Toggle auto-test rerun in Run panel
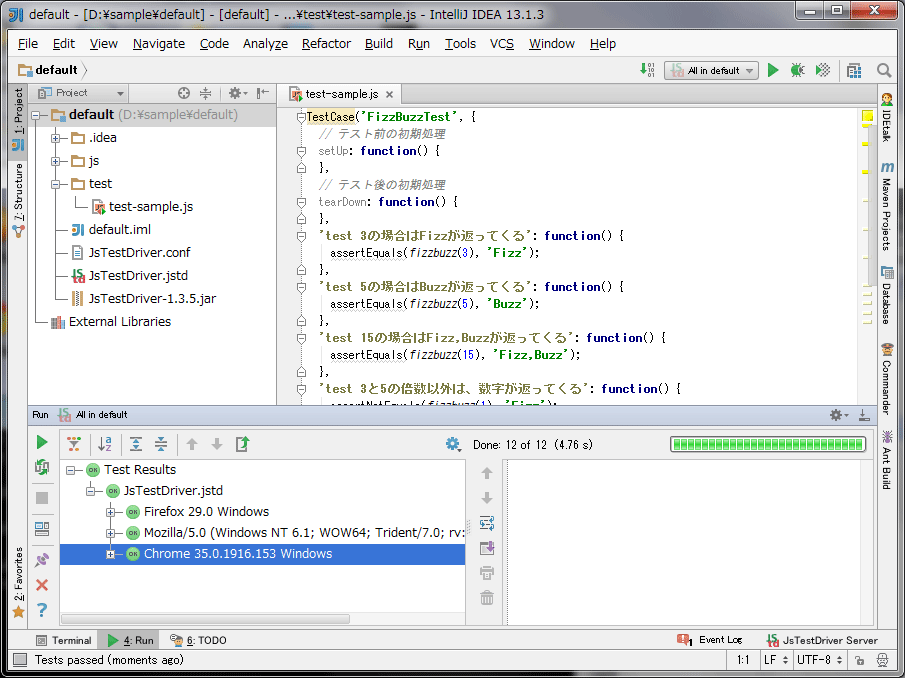The image size is (905, 678). [42, 467]
